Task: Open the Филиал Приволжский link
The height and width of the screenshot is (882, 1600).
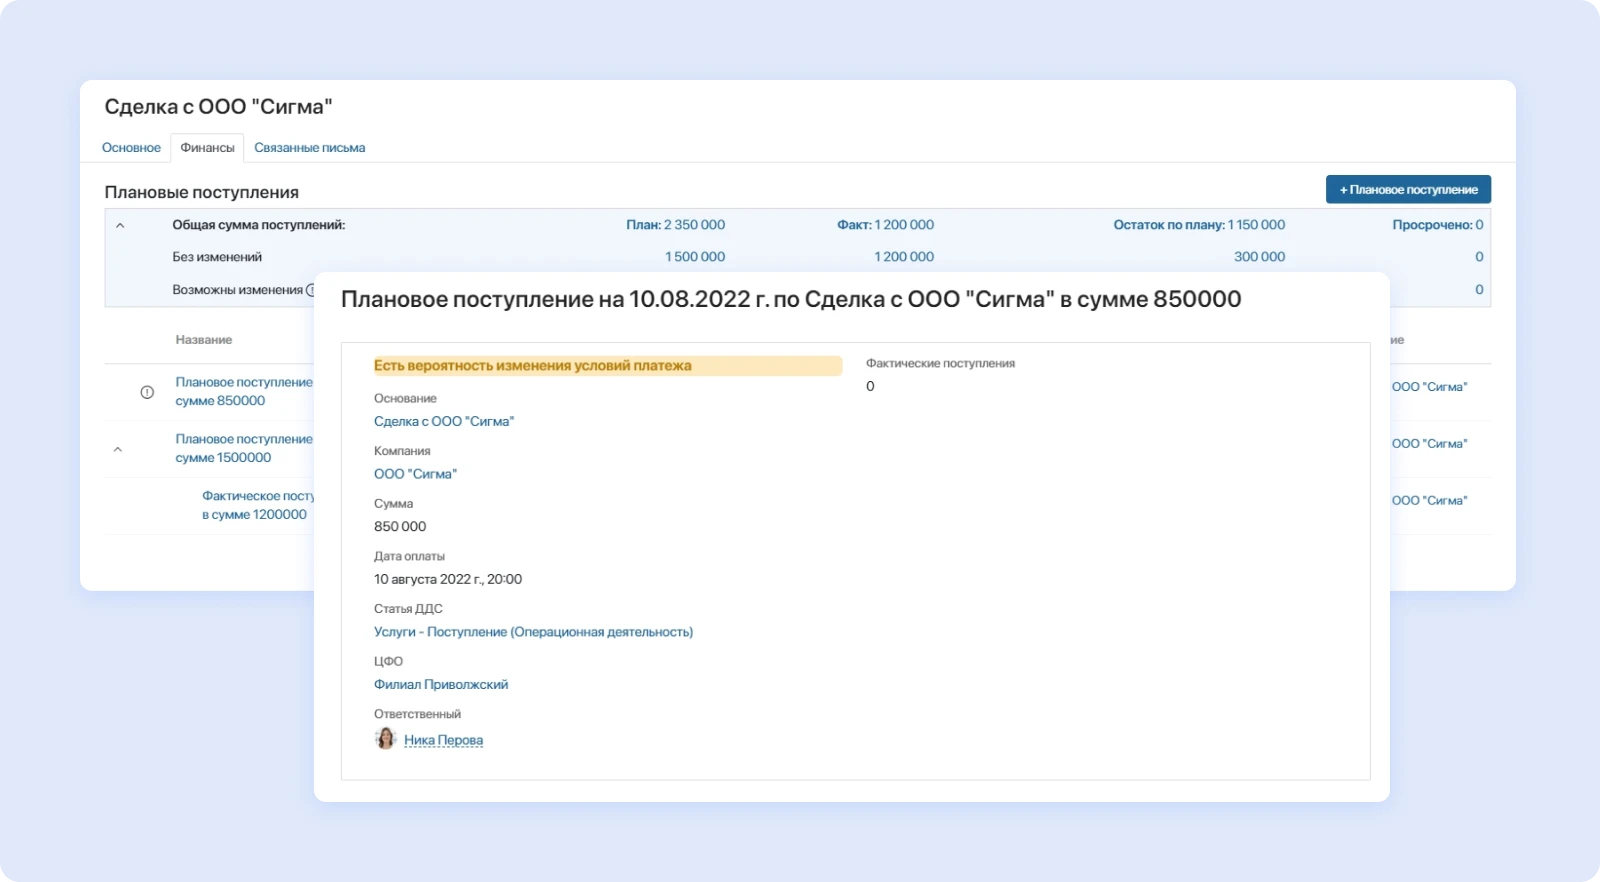Action: tap(441, 685)
